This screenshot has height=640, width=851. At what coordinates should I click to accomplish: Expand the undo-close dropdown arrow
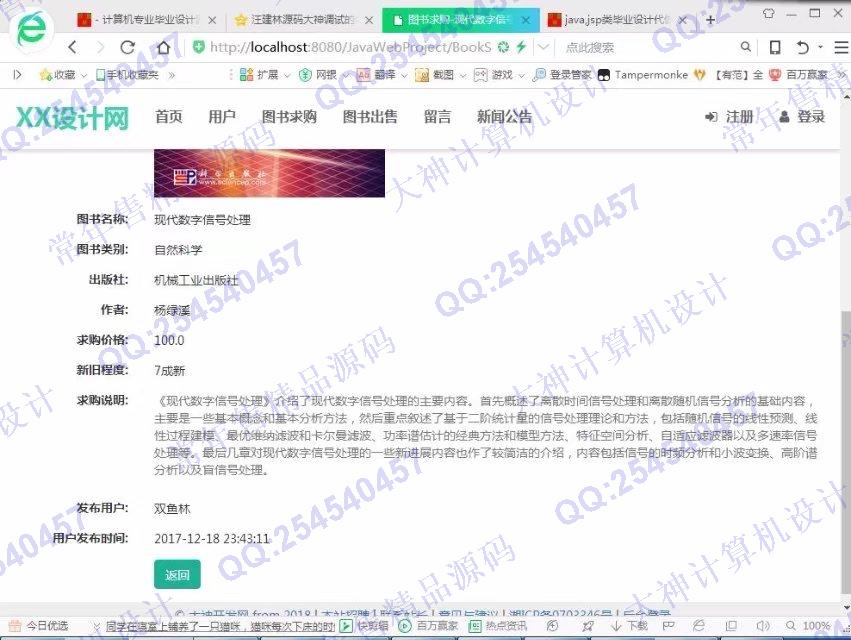coord(821,48)
